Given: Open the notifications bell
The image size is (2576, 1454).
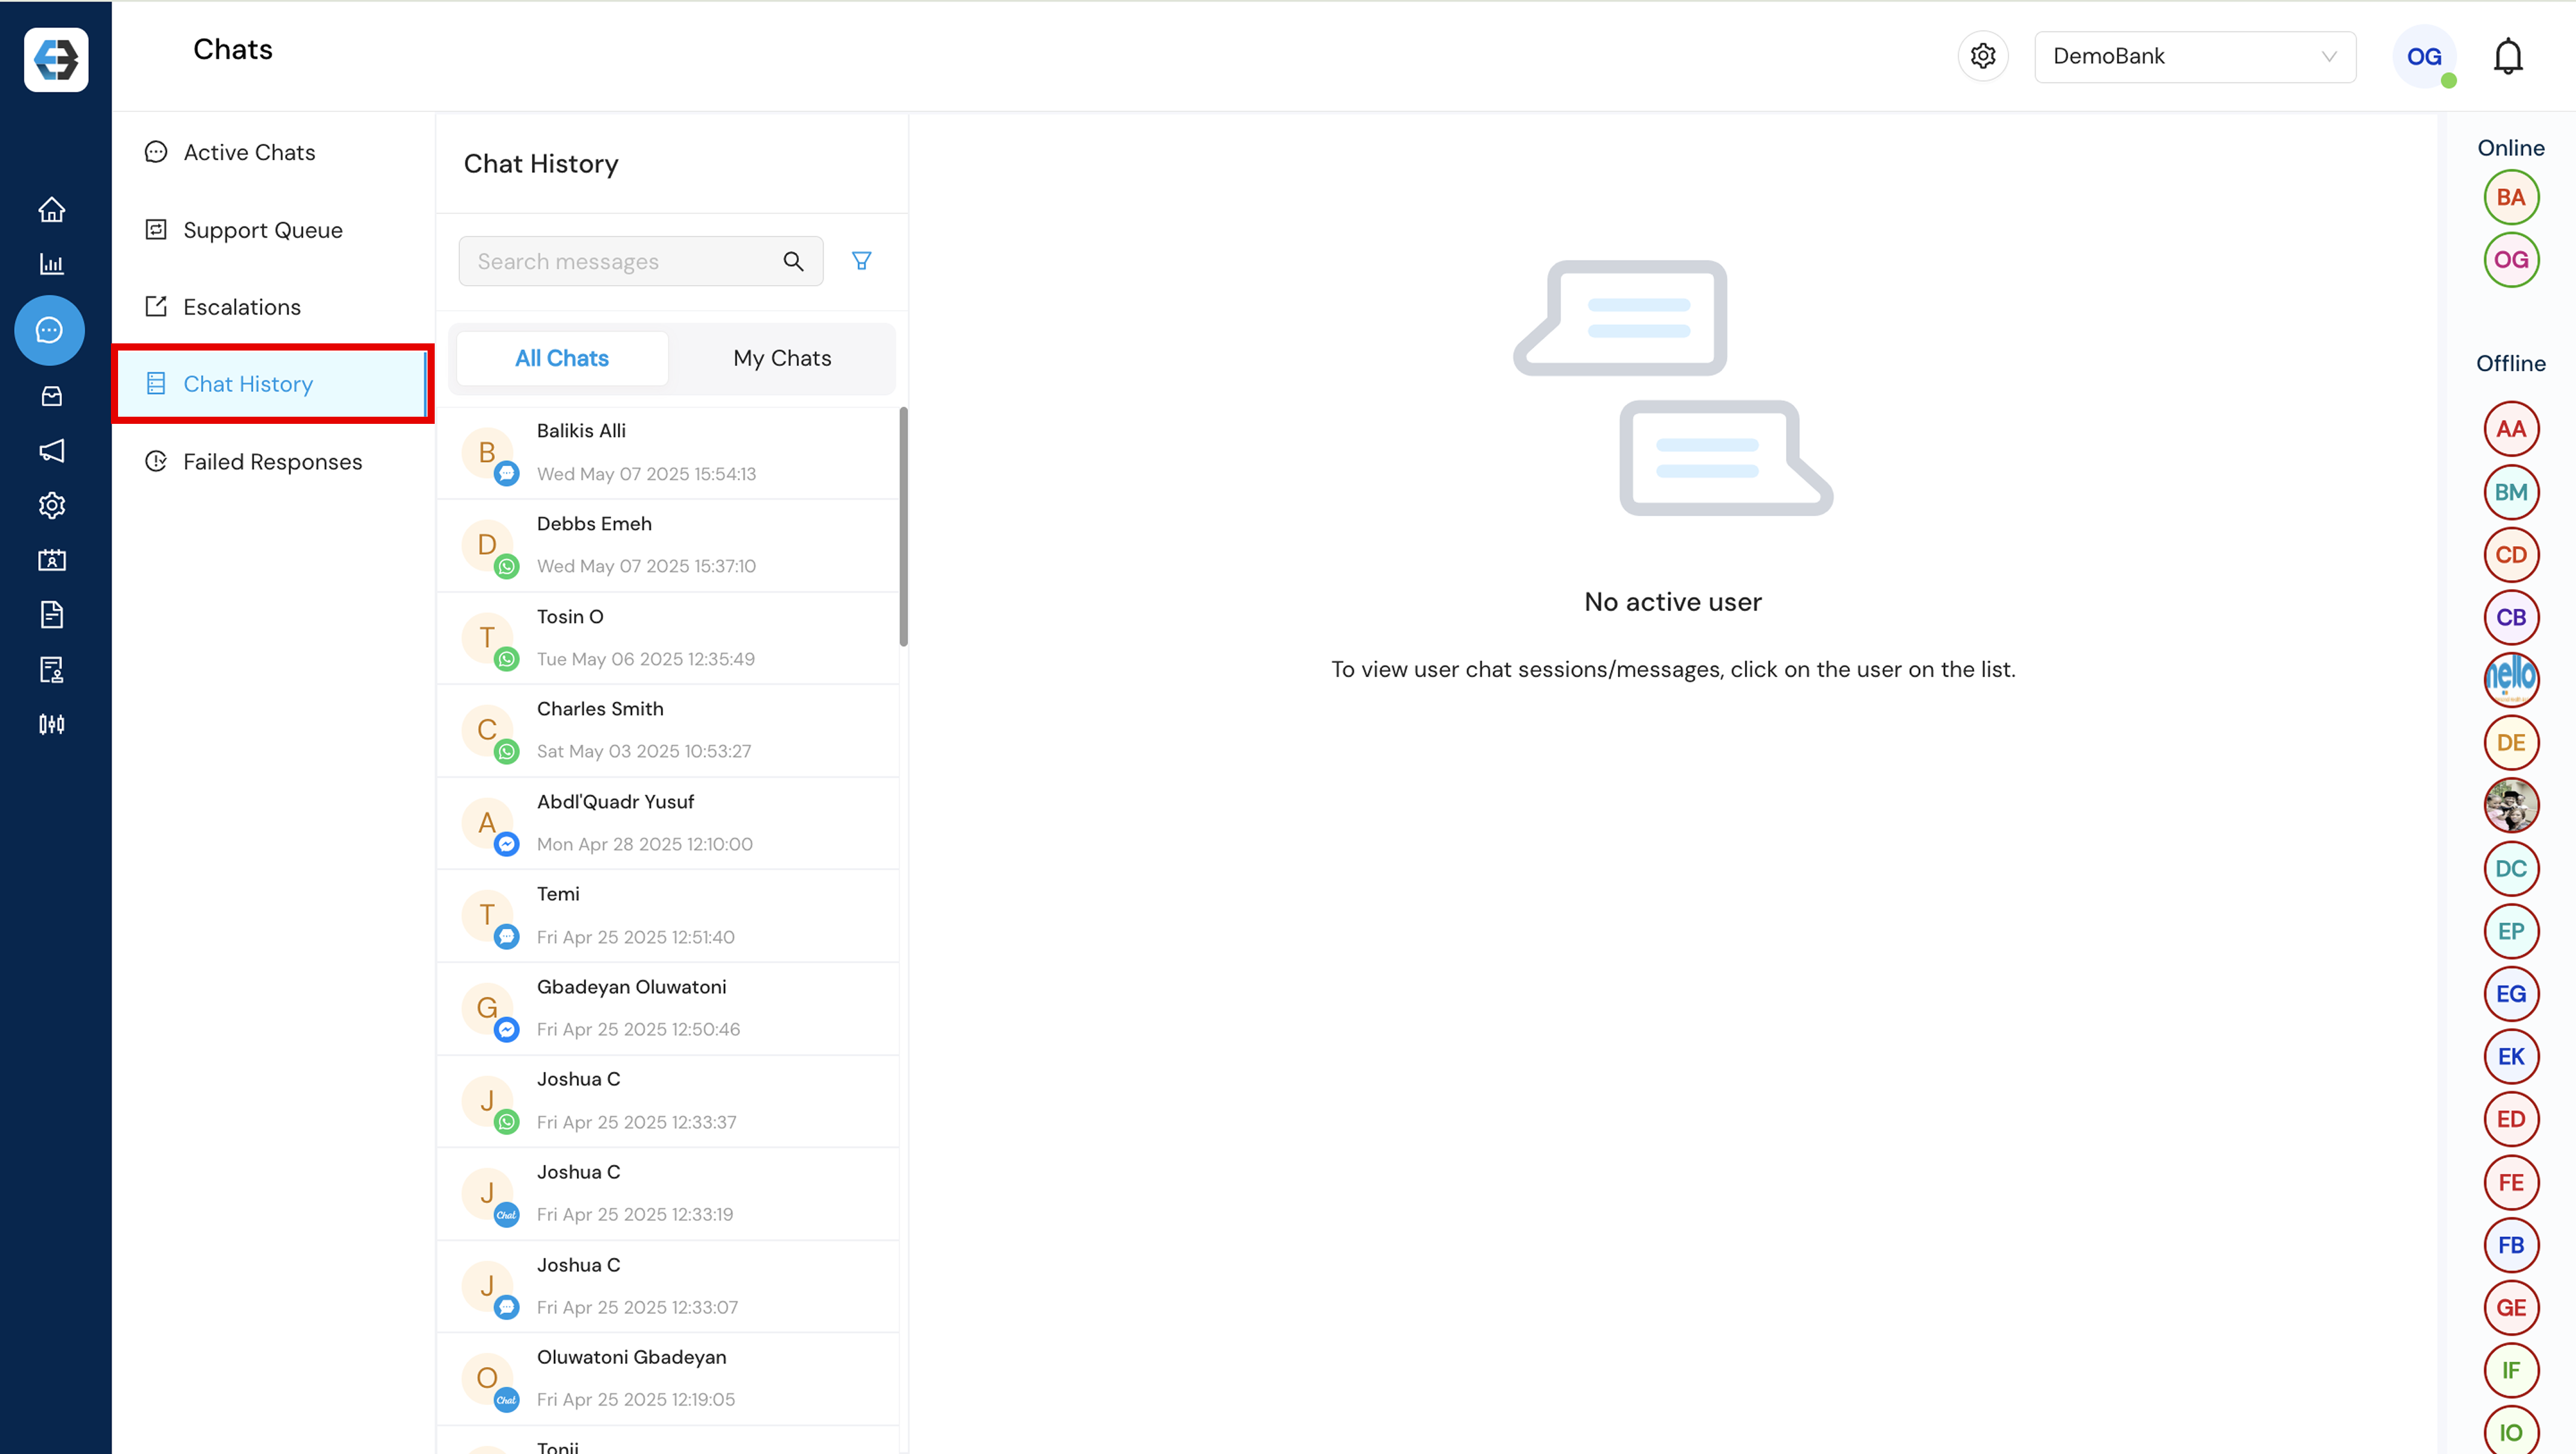Looking at the screenshot, I should (x=2508, y=56).
